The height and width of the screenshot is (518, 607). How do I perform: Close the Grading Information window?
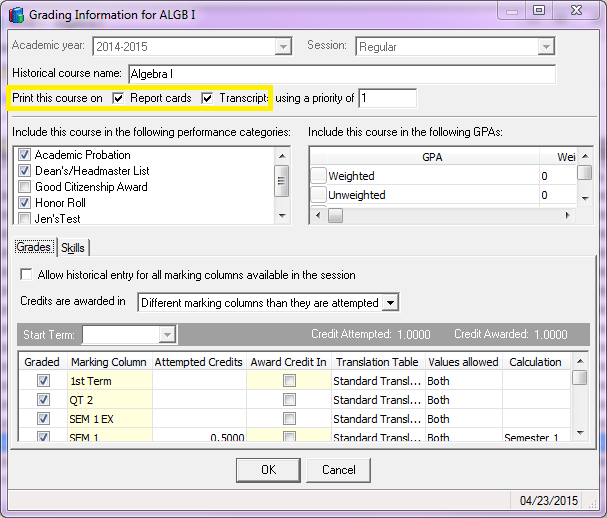pyautogui.click(x=576, y=10)
